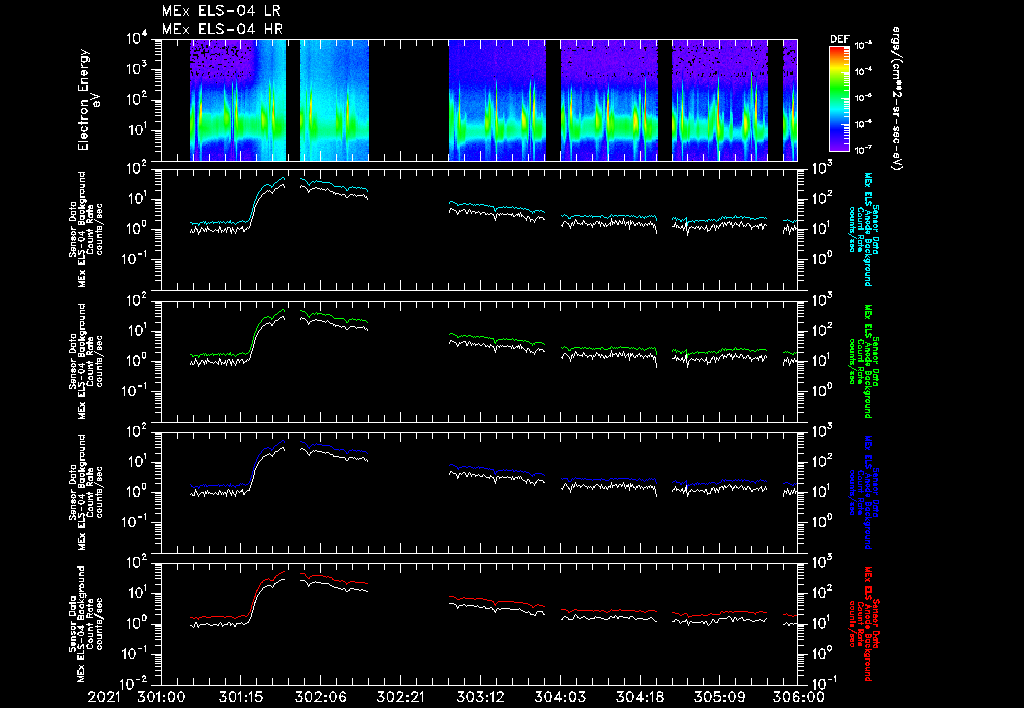Click the left axis title of the cyan curve panel
This screenshot has height=708, width=1024.
tap(86, 229)
